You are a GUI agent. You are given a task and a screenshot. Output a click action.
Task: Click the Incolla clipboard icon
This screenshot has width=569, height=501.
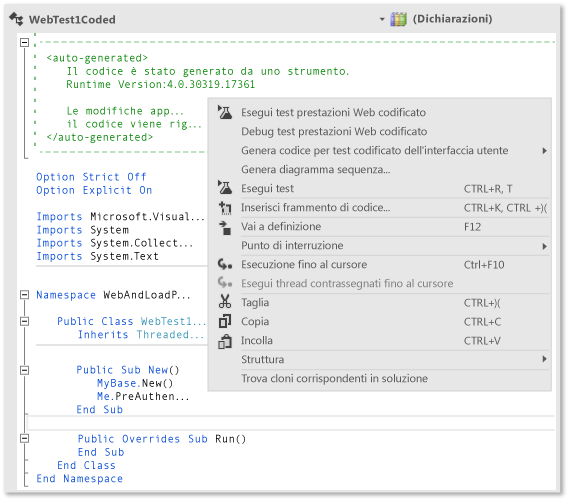click(x=225, y=341)
